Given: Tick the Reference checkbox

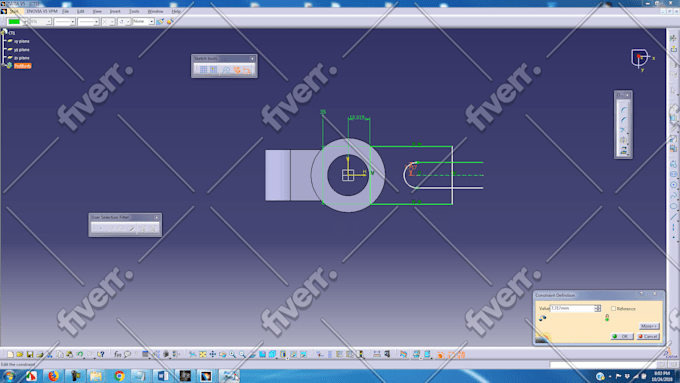Looking at the screenshot, I should 613,308.
